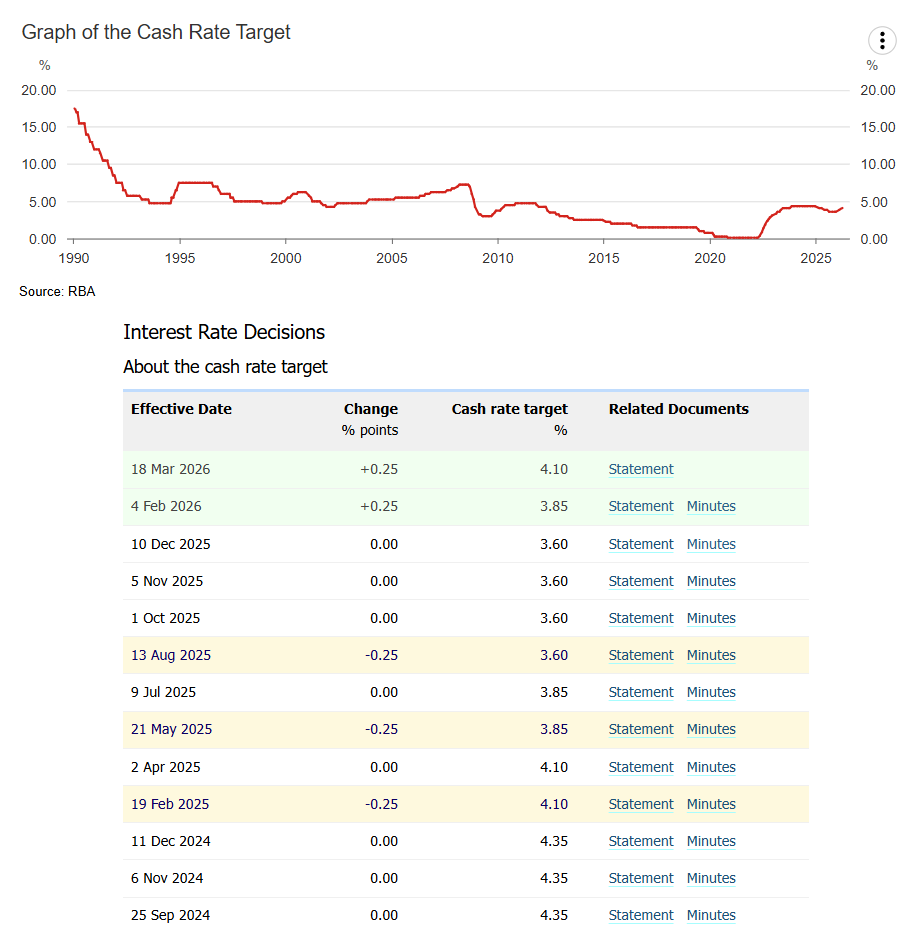View the 11 Dec 2024 Minutes

click(711, 841)
